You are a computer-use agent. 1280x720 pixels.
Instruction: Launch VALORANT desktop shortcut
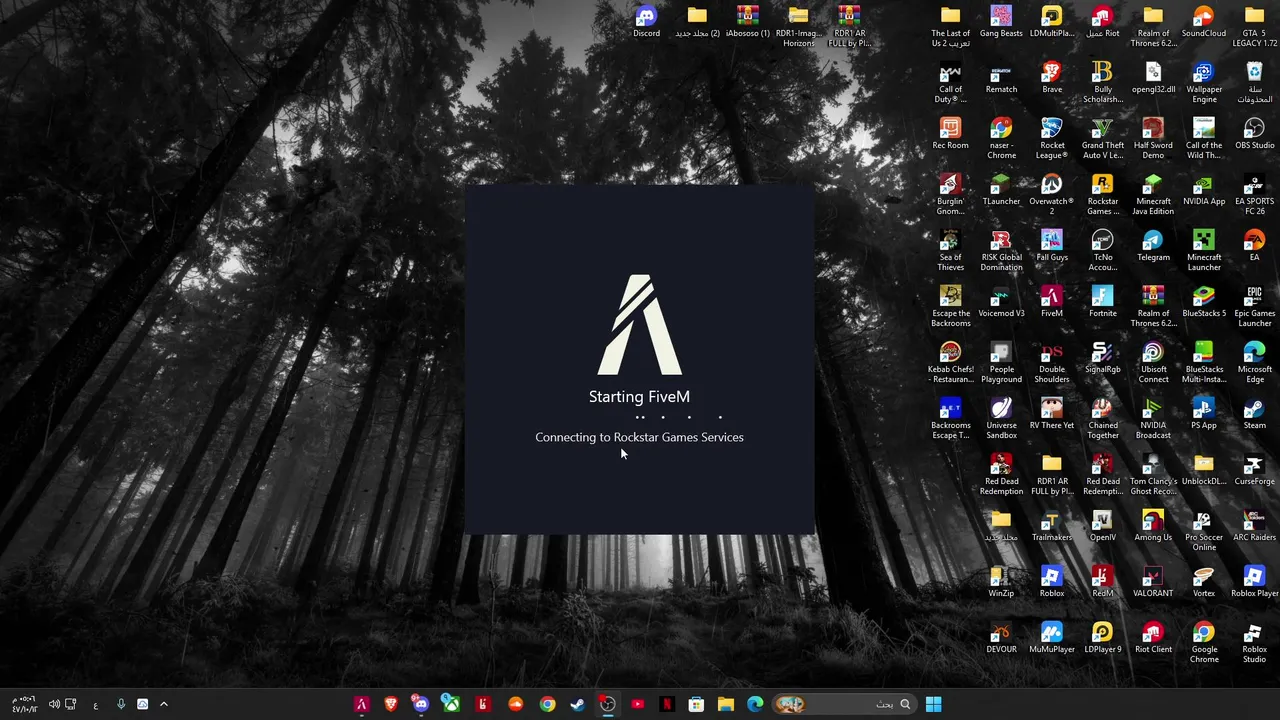(1153, 582)
